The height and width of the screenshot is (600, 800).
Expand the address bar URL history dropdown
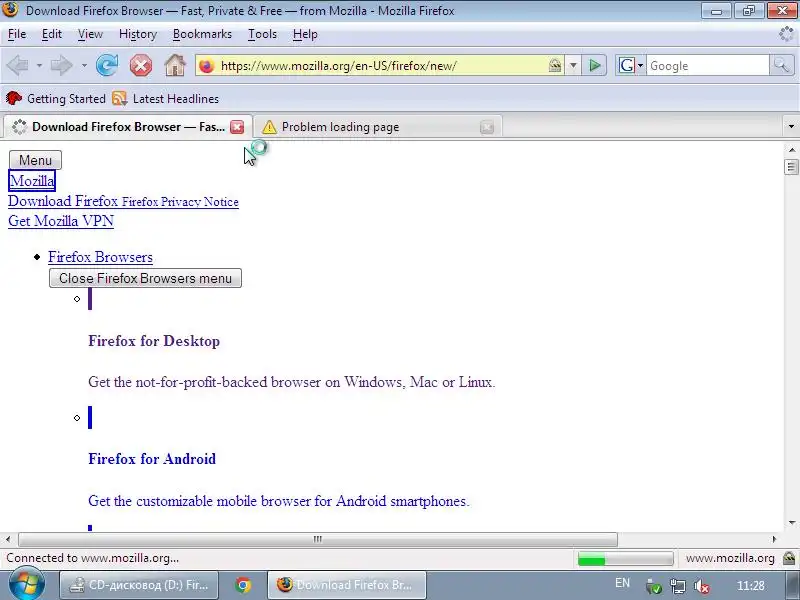(x=573, y=65)
